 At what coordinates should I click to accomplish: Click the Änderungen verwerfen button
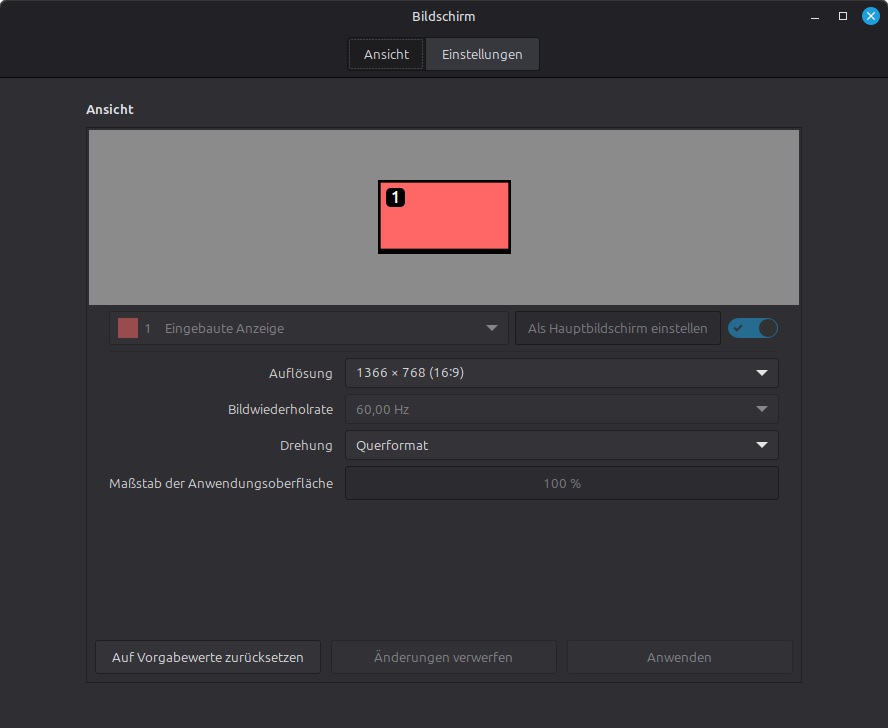[443, 657]
